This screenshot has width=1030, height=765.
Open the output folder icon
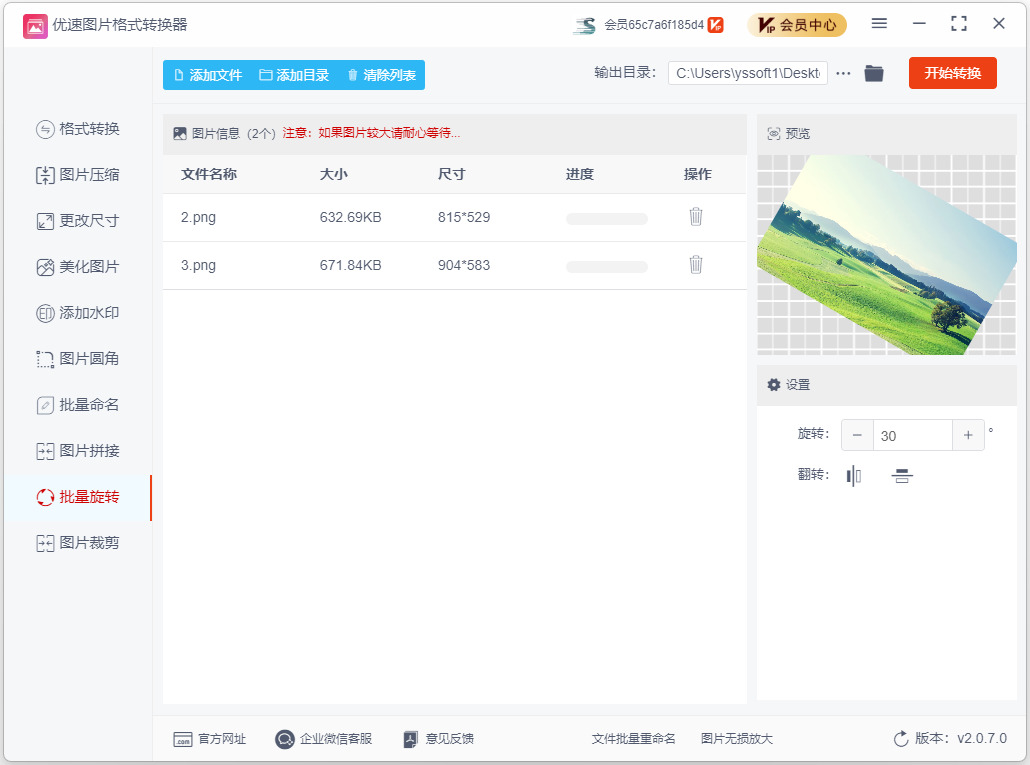[873, 73]
